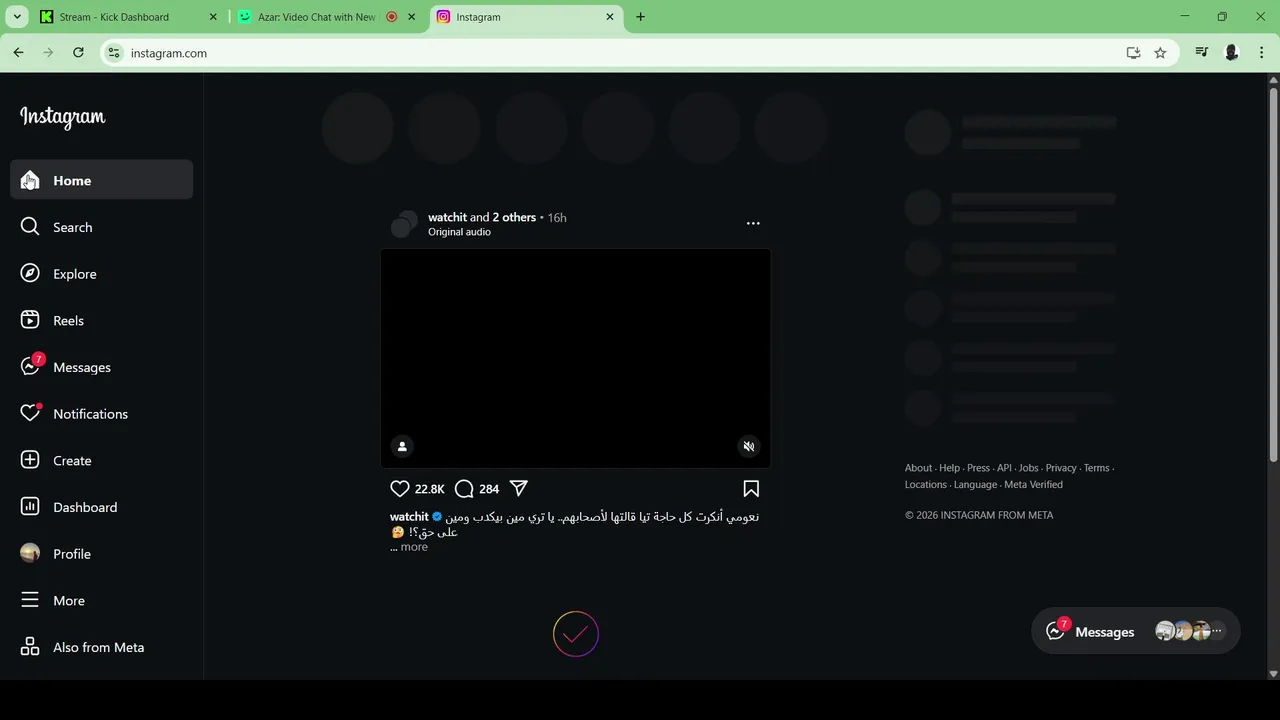This screenshot has height=720, width=1280.
Task: Reload the page
Action: [78, 53]
